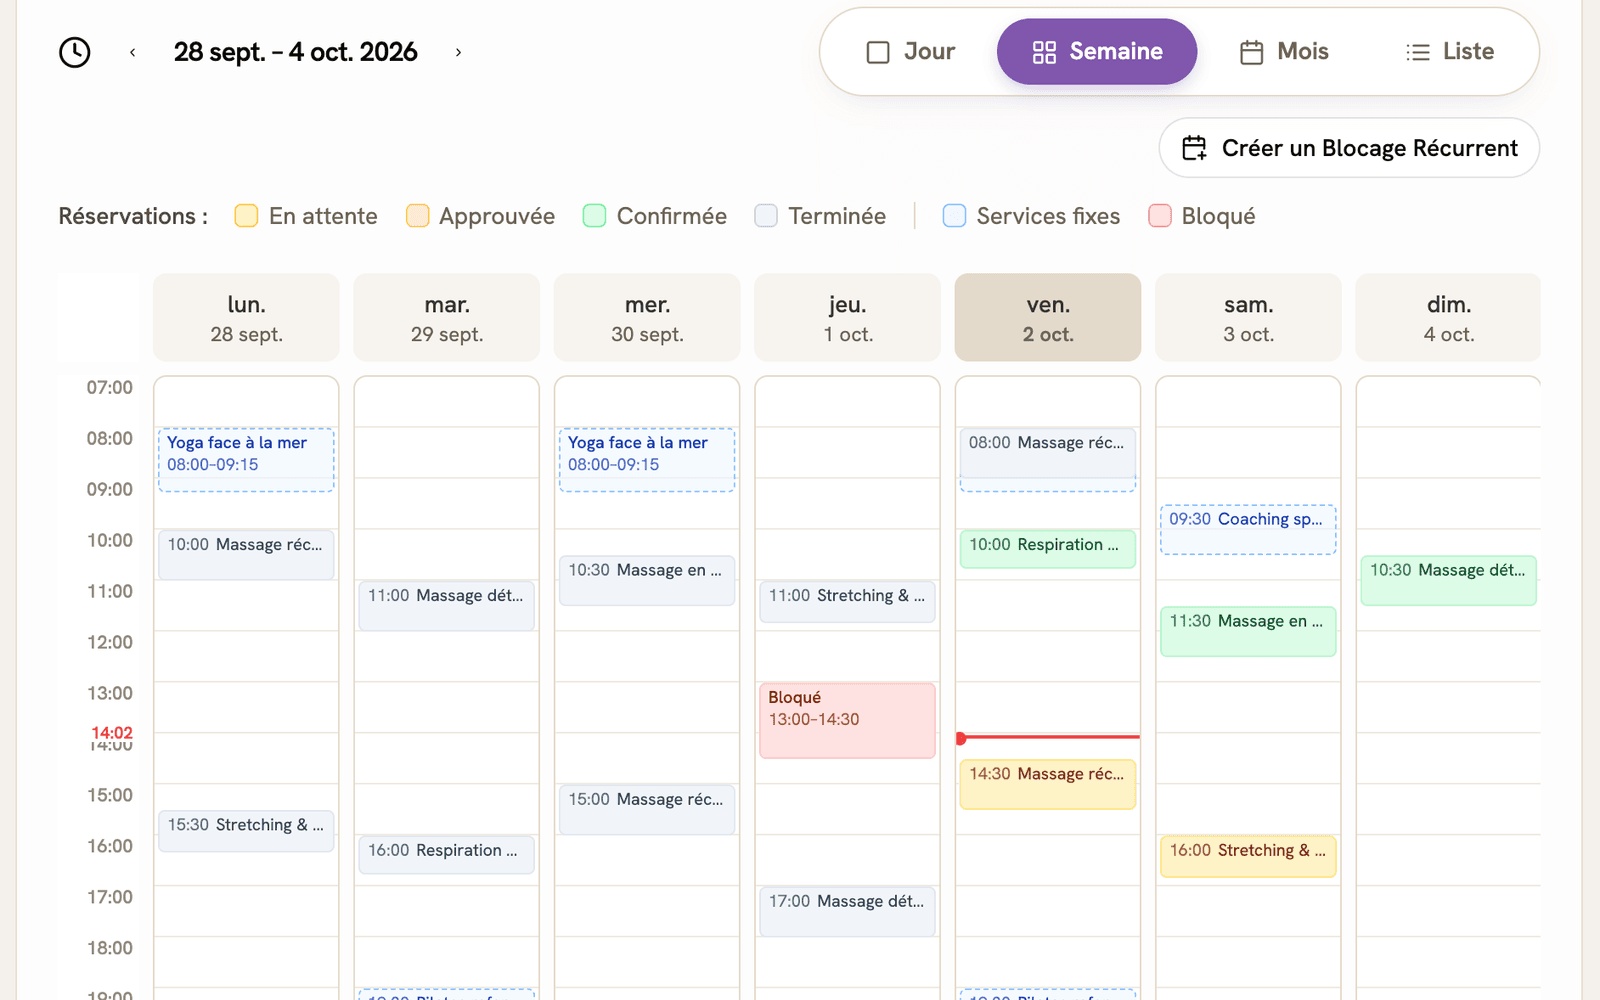Select the sam. 3 oct. day header
The height and width of the screenshot is (1000, 1600).
click(1248, 318)
